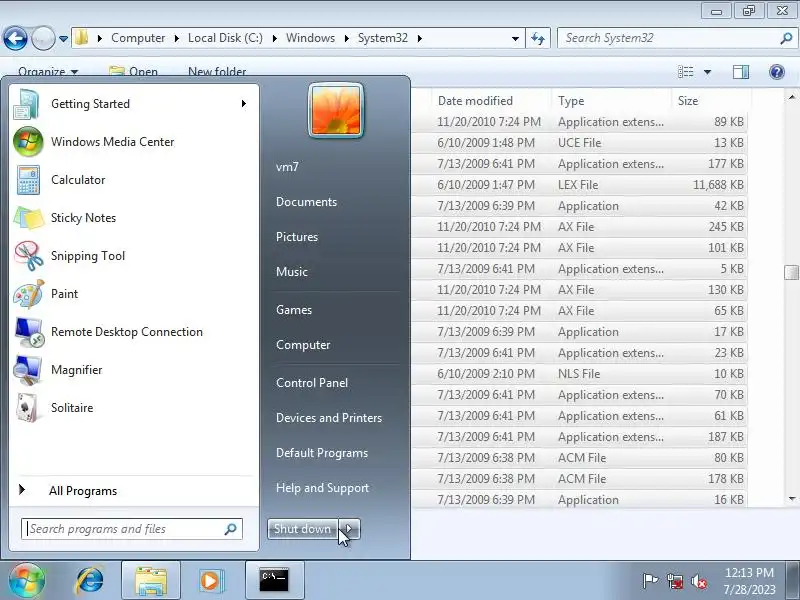Open Documents from Start menu

coord(306,202)
